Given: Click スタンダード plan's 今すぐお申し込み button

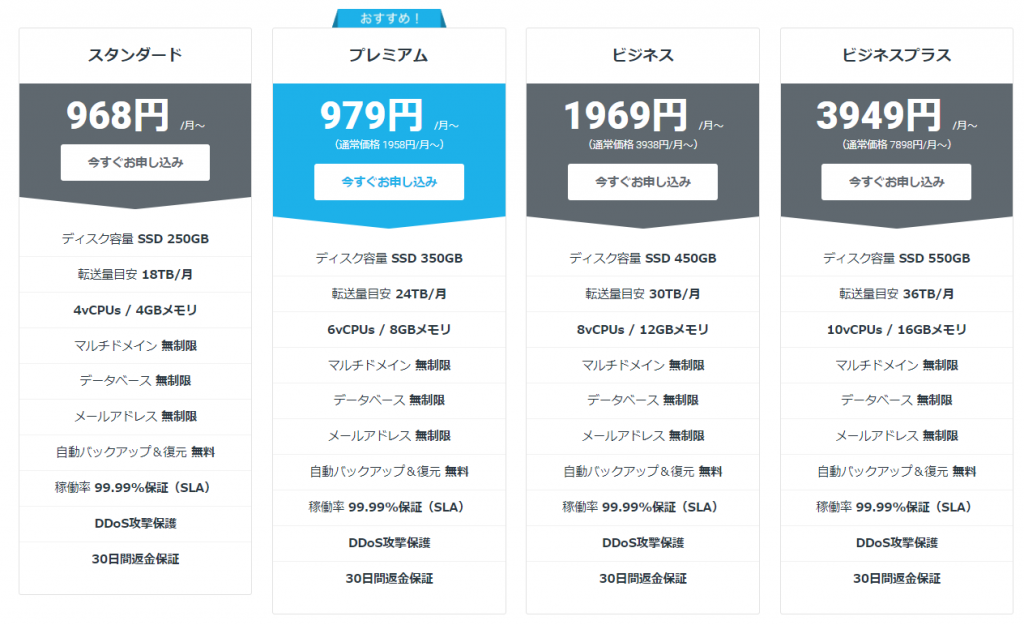Looking at the screenshot, I should click(135, 162).
